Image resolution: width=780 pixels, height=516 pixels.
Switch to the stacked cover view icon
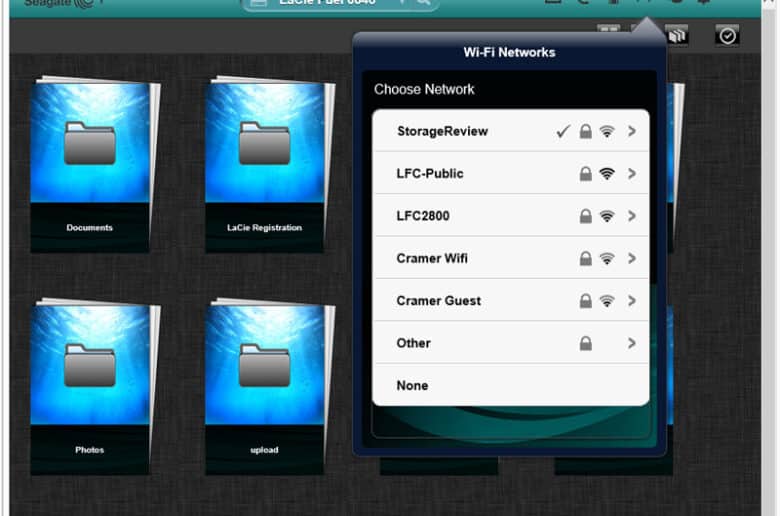tap(677, 36)
